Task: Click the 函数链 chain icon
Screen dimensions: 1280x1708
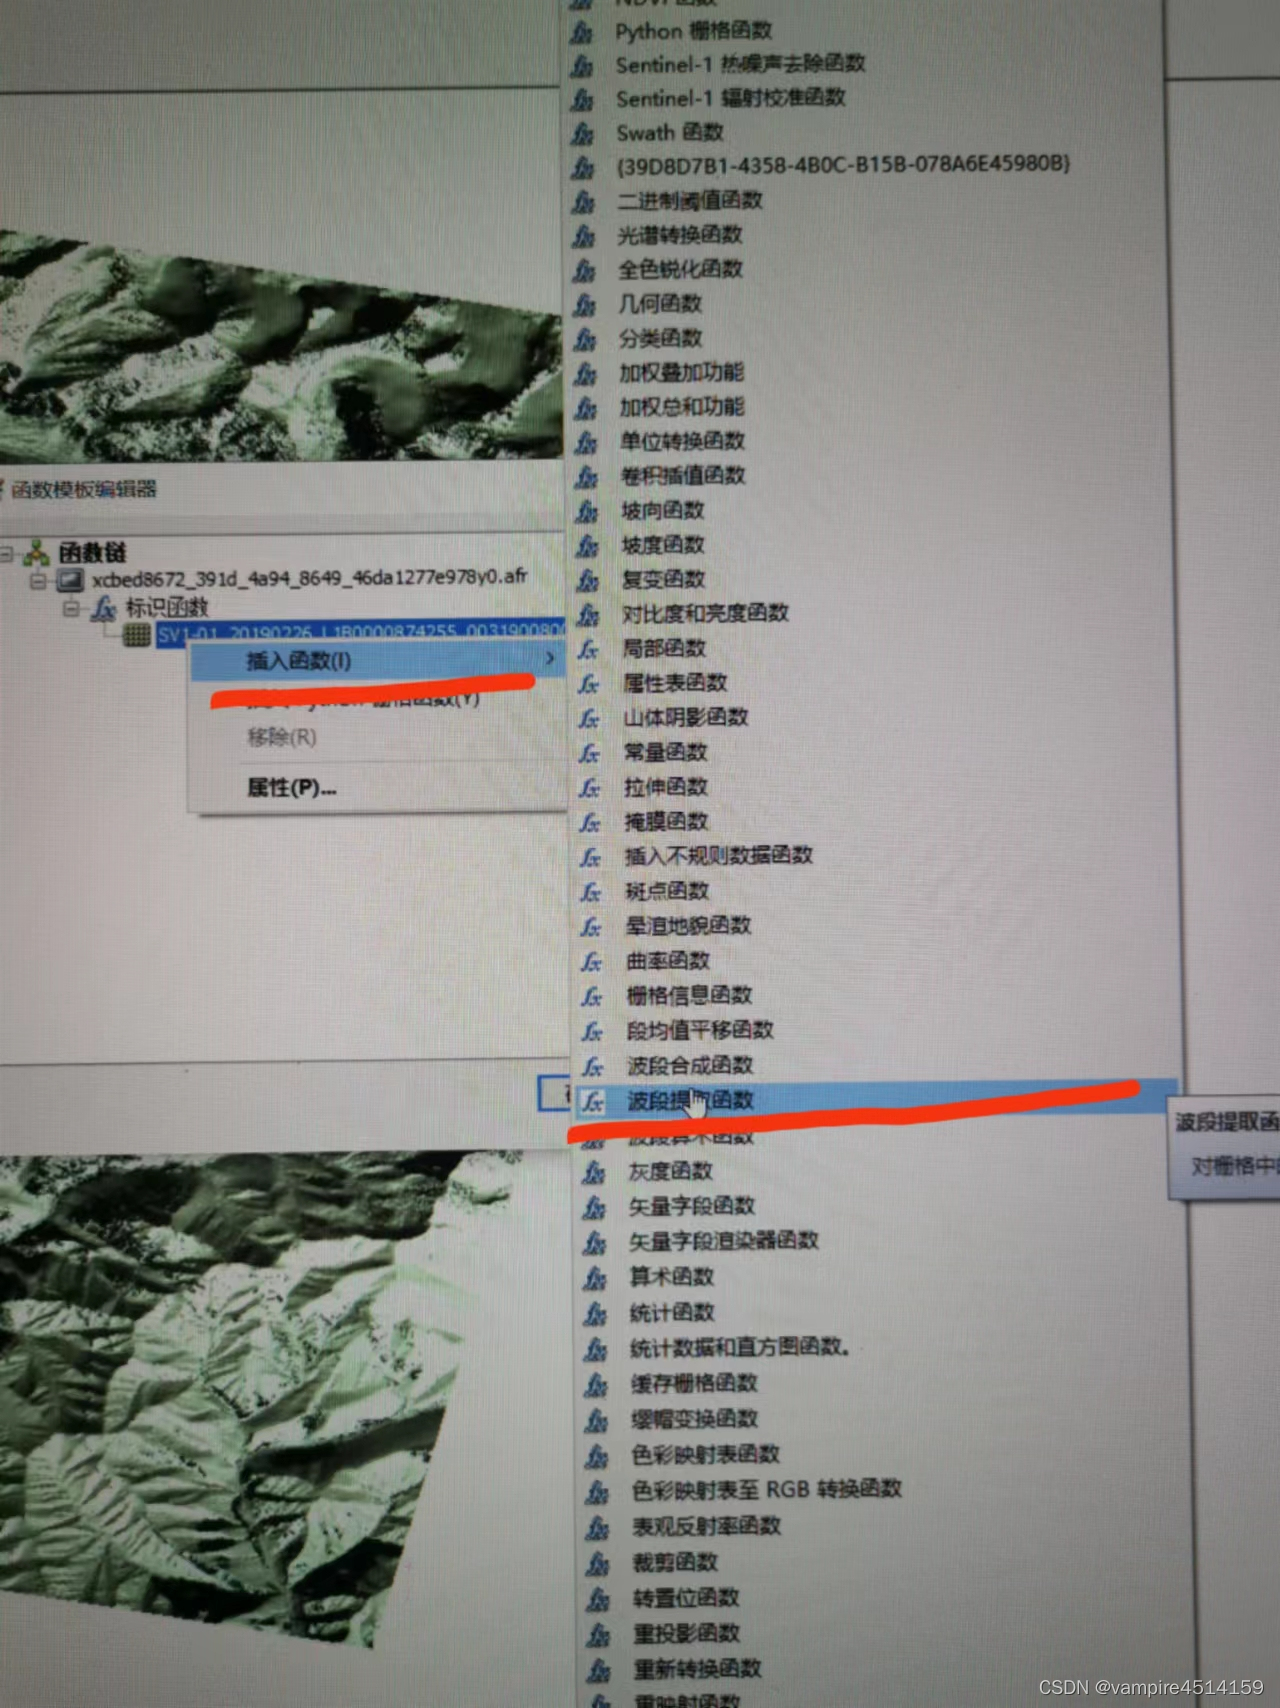Action: click(x=37, y=552)
